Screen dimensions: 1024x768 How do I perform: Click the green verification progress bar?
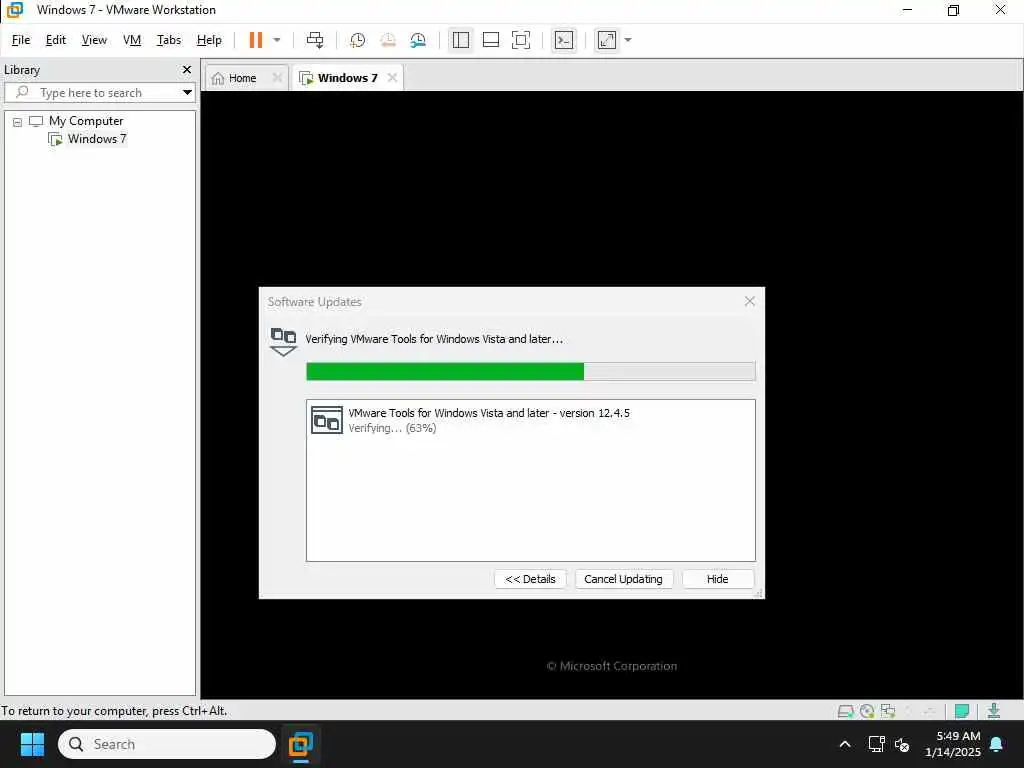click(530, 371)
